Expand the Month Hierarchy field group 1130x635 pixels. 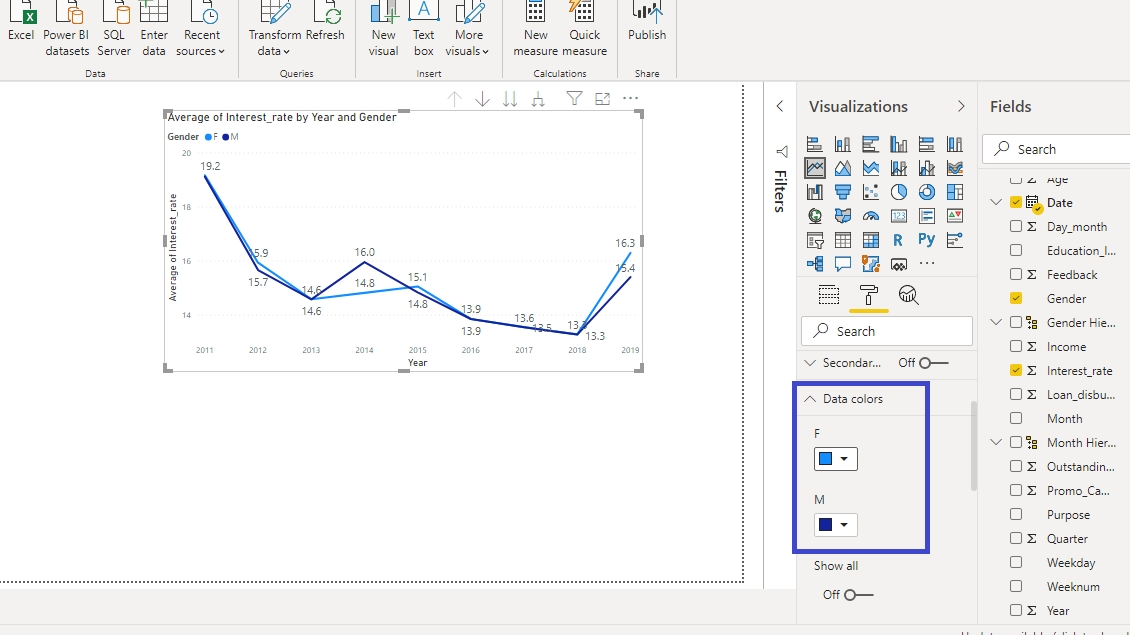pos(996,442)
